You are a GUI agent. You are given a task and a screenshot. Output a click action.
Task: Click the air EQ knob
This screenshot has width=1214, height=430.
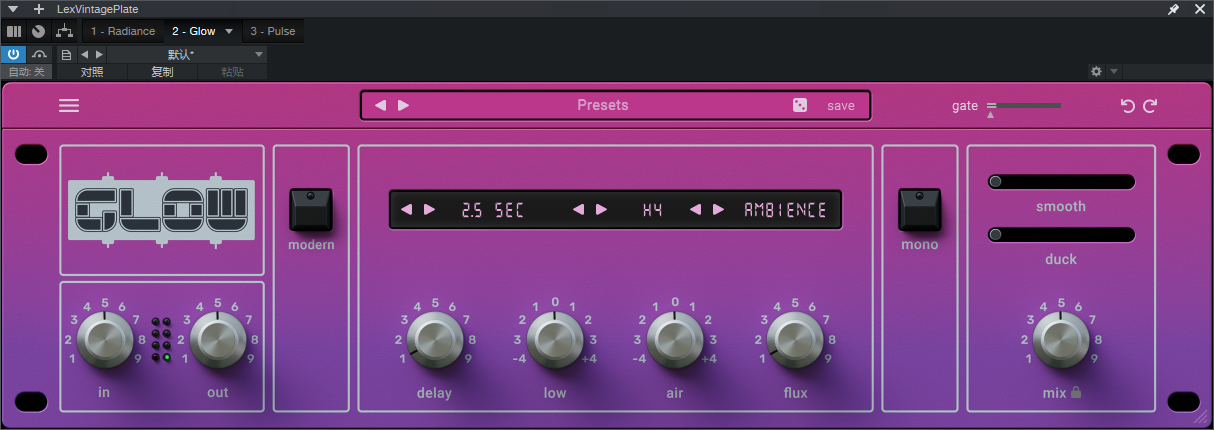(675, 339)
